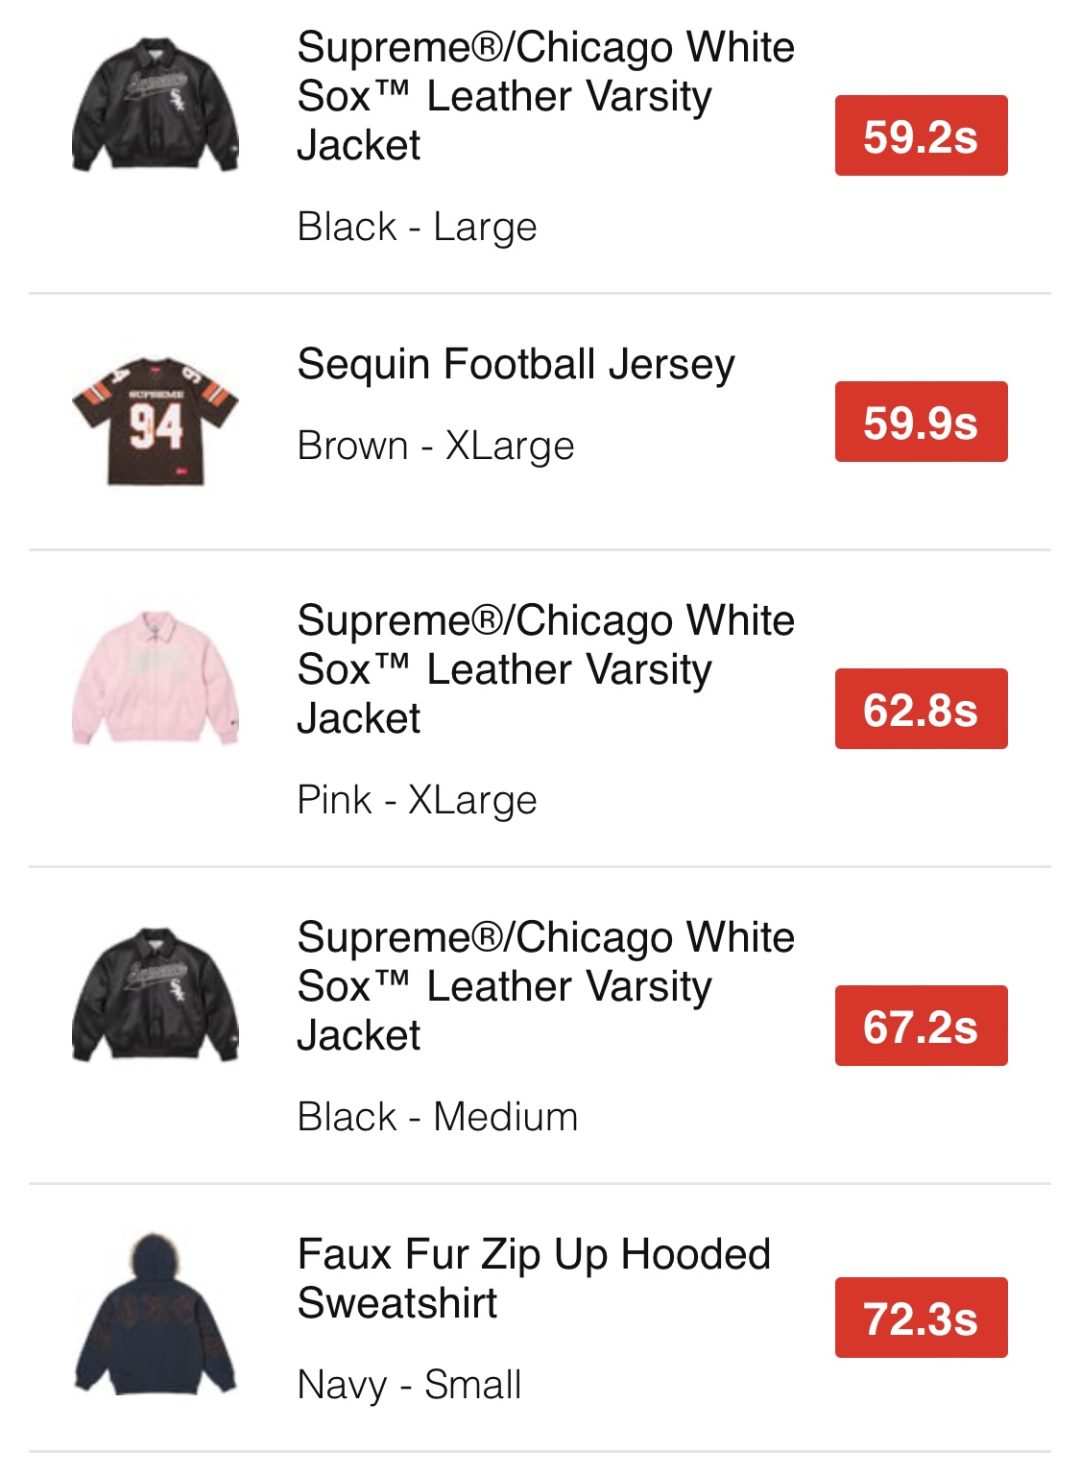Open the Sequin Football Jersey thumbnail image
This screenshot has height=1476, width=1080.
155,421
